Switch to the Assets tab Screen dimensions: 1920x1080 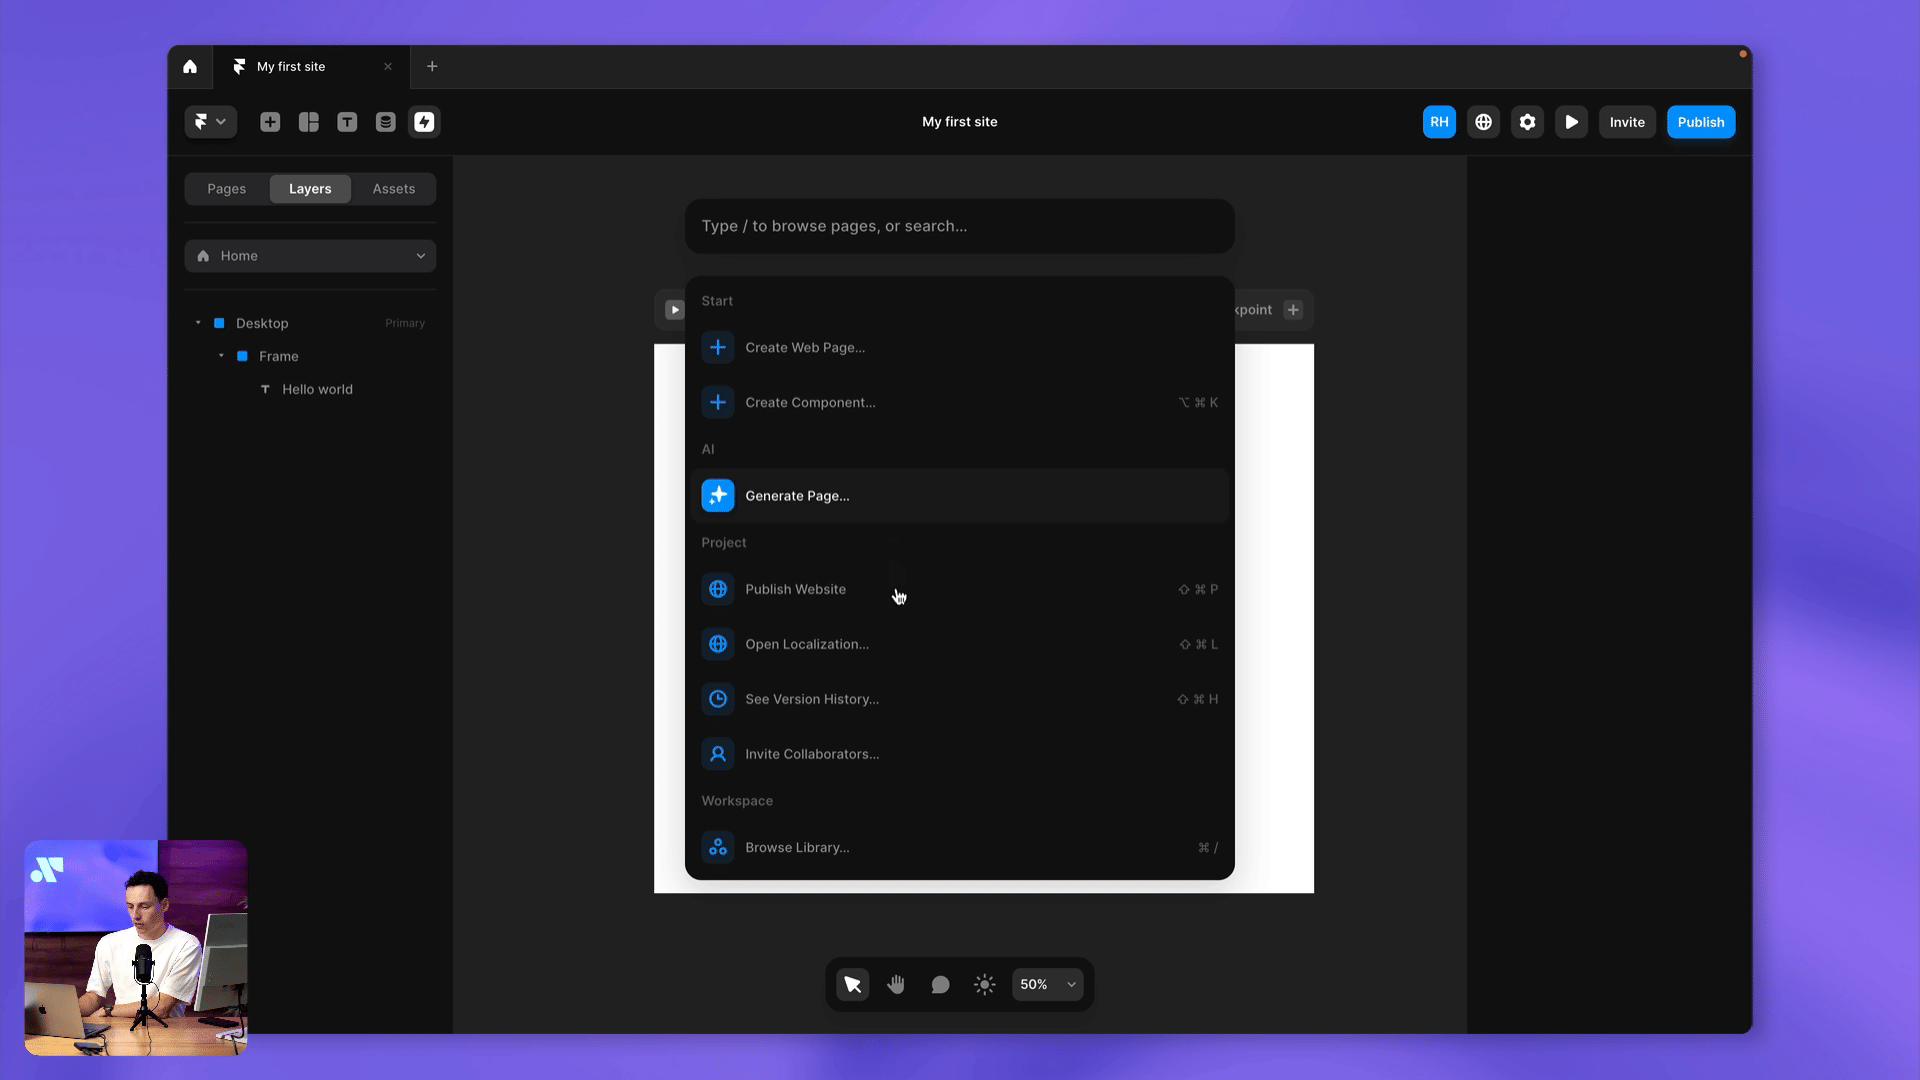pos(394,189)
